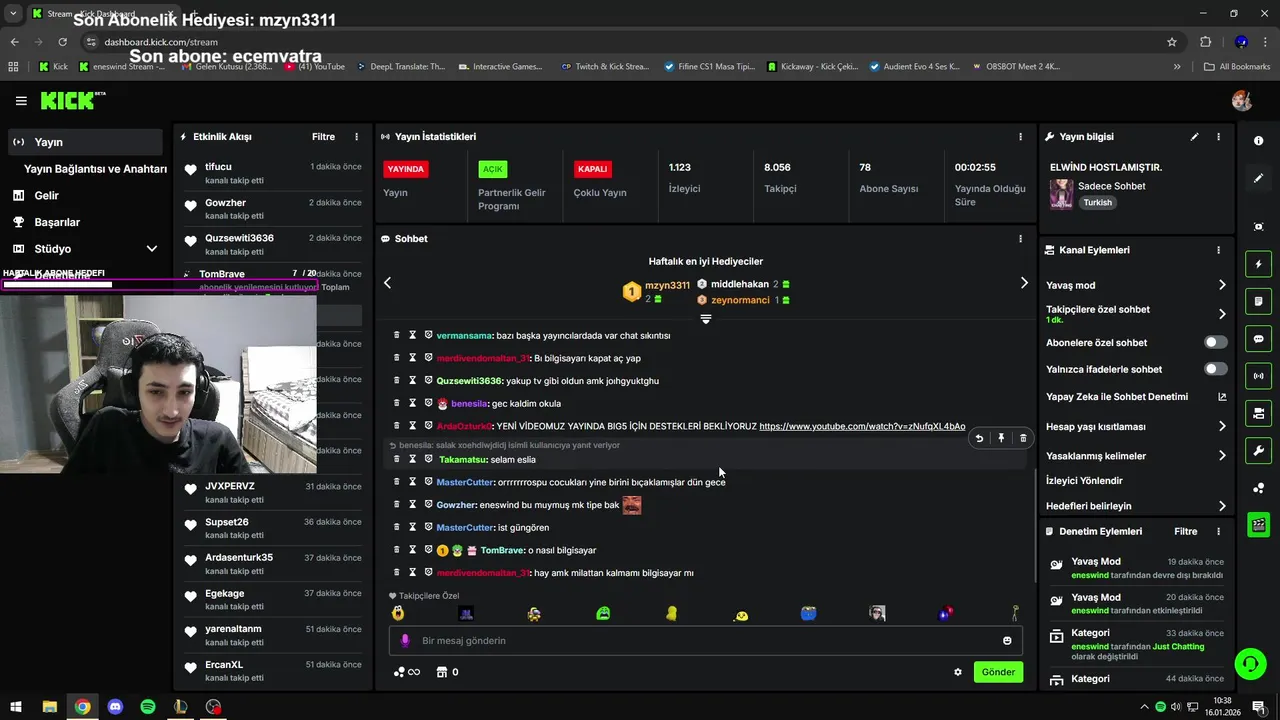Delete the hovered message with trash icon
The height and width of the screenshot is (720, 1280).
tap(1022, 438)
